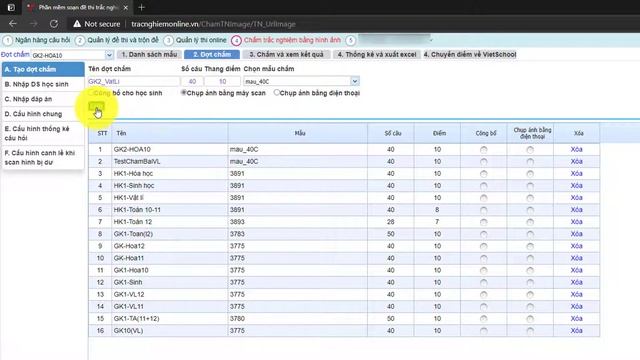The width and height of the screenshot is (640, 360).
Task: Select sidebar item D. Cấu hình chung
Action: click(43, 114)
